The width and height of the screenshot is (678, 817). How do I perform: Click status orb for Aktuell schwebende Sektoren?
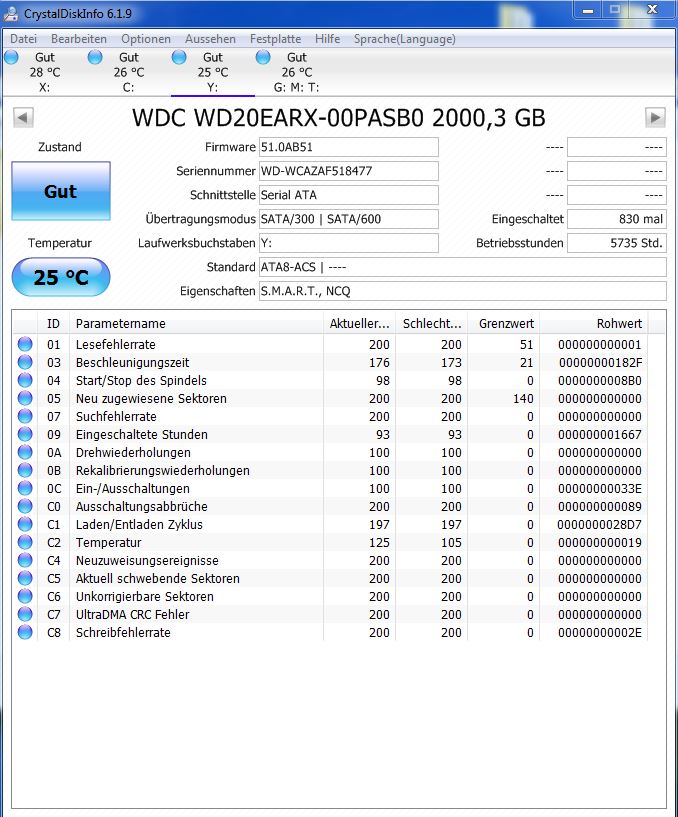[25, 578]
